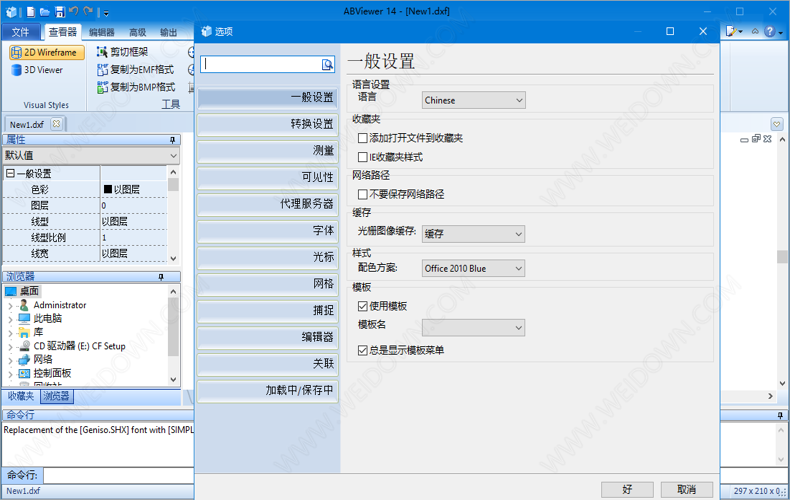Click the browser tree scroll down arrow
Image resolution: width=790 pixels, height=500 pixels.
coord(173,380)
